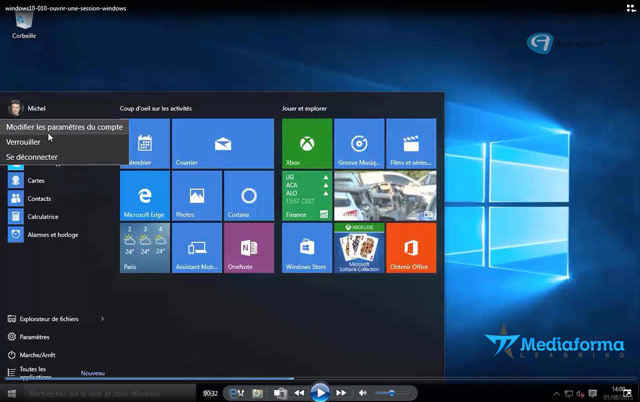Open the Assistant Mobile tile
This screenshot has height=402, width=640.
(x=197, y=248)
